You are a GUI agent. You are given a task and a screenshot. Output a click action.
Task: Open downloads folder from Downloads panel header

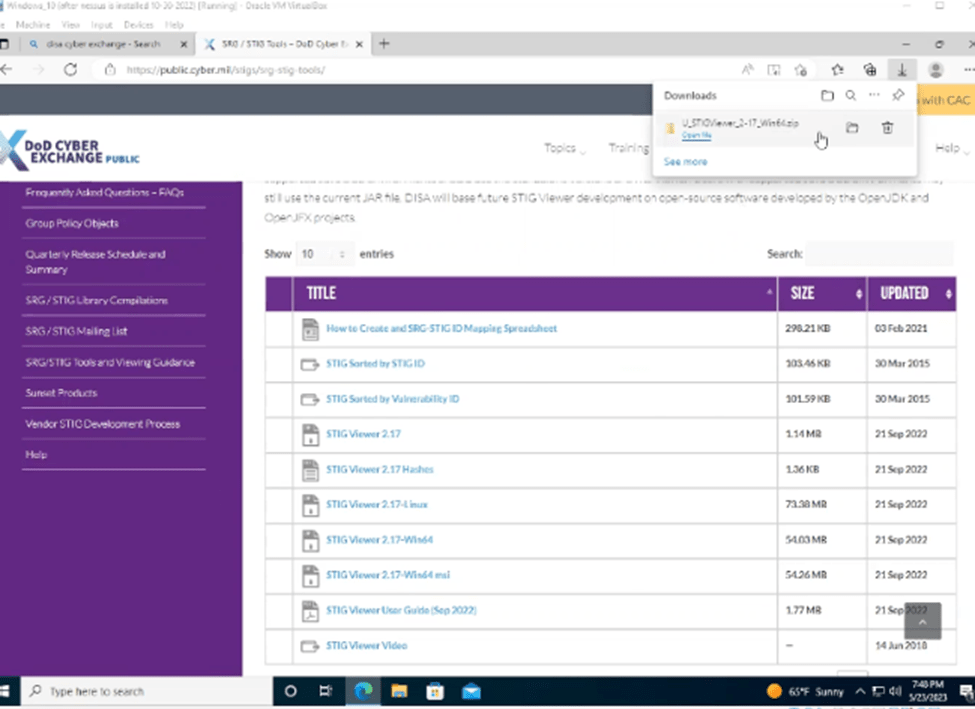point(827,96)
